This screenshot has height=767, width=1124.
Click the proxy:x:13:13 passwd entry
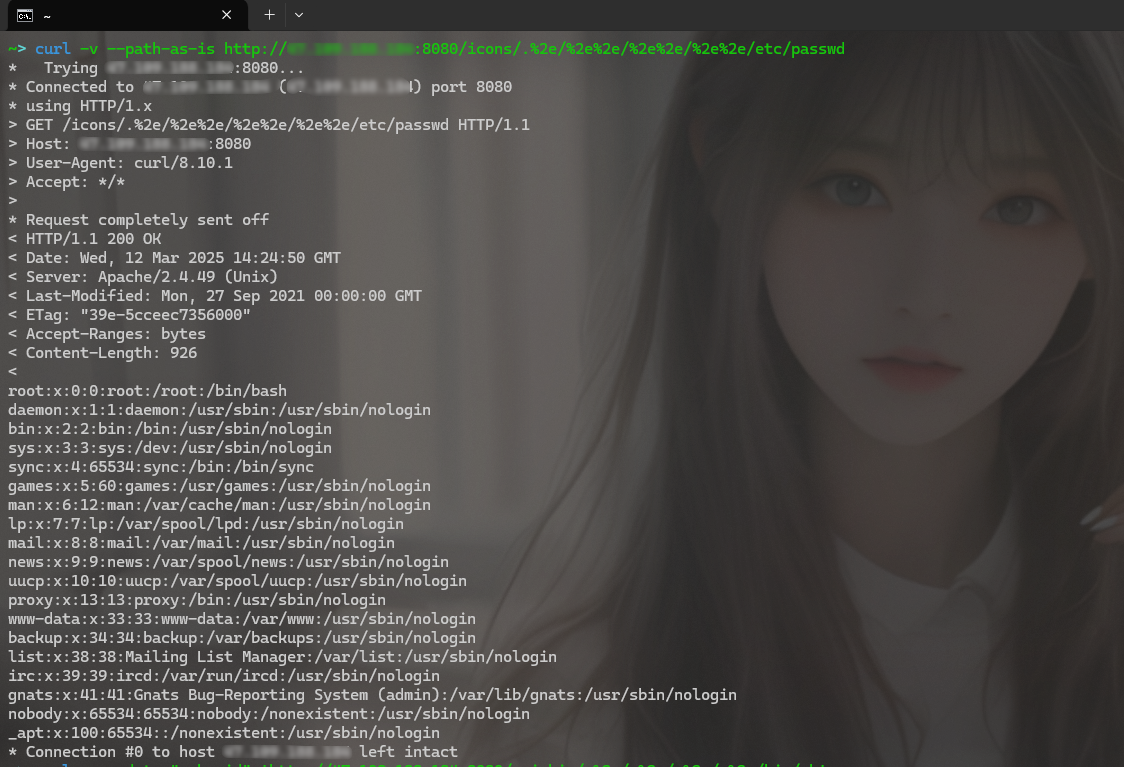tap(197, 600)
